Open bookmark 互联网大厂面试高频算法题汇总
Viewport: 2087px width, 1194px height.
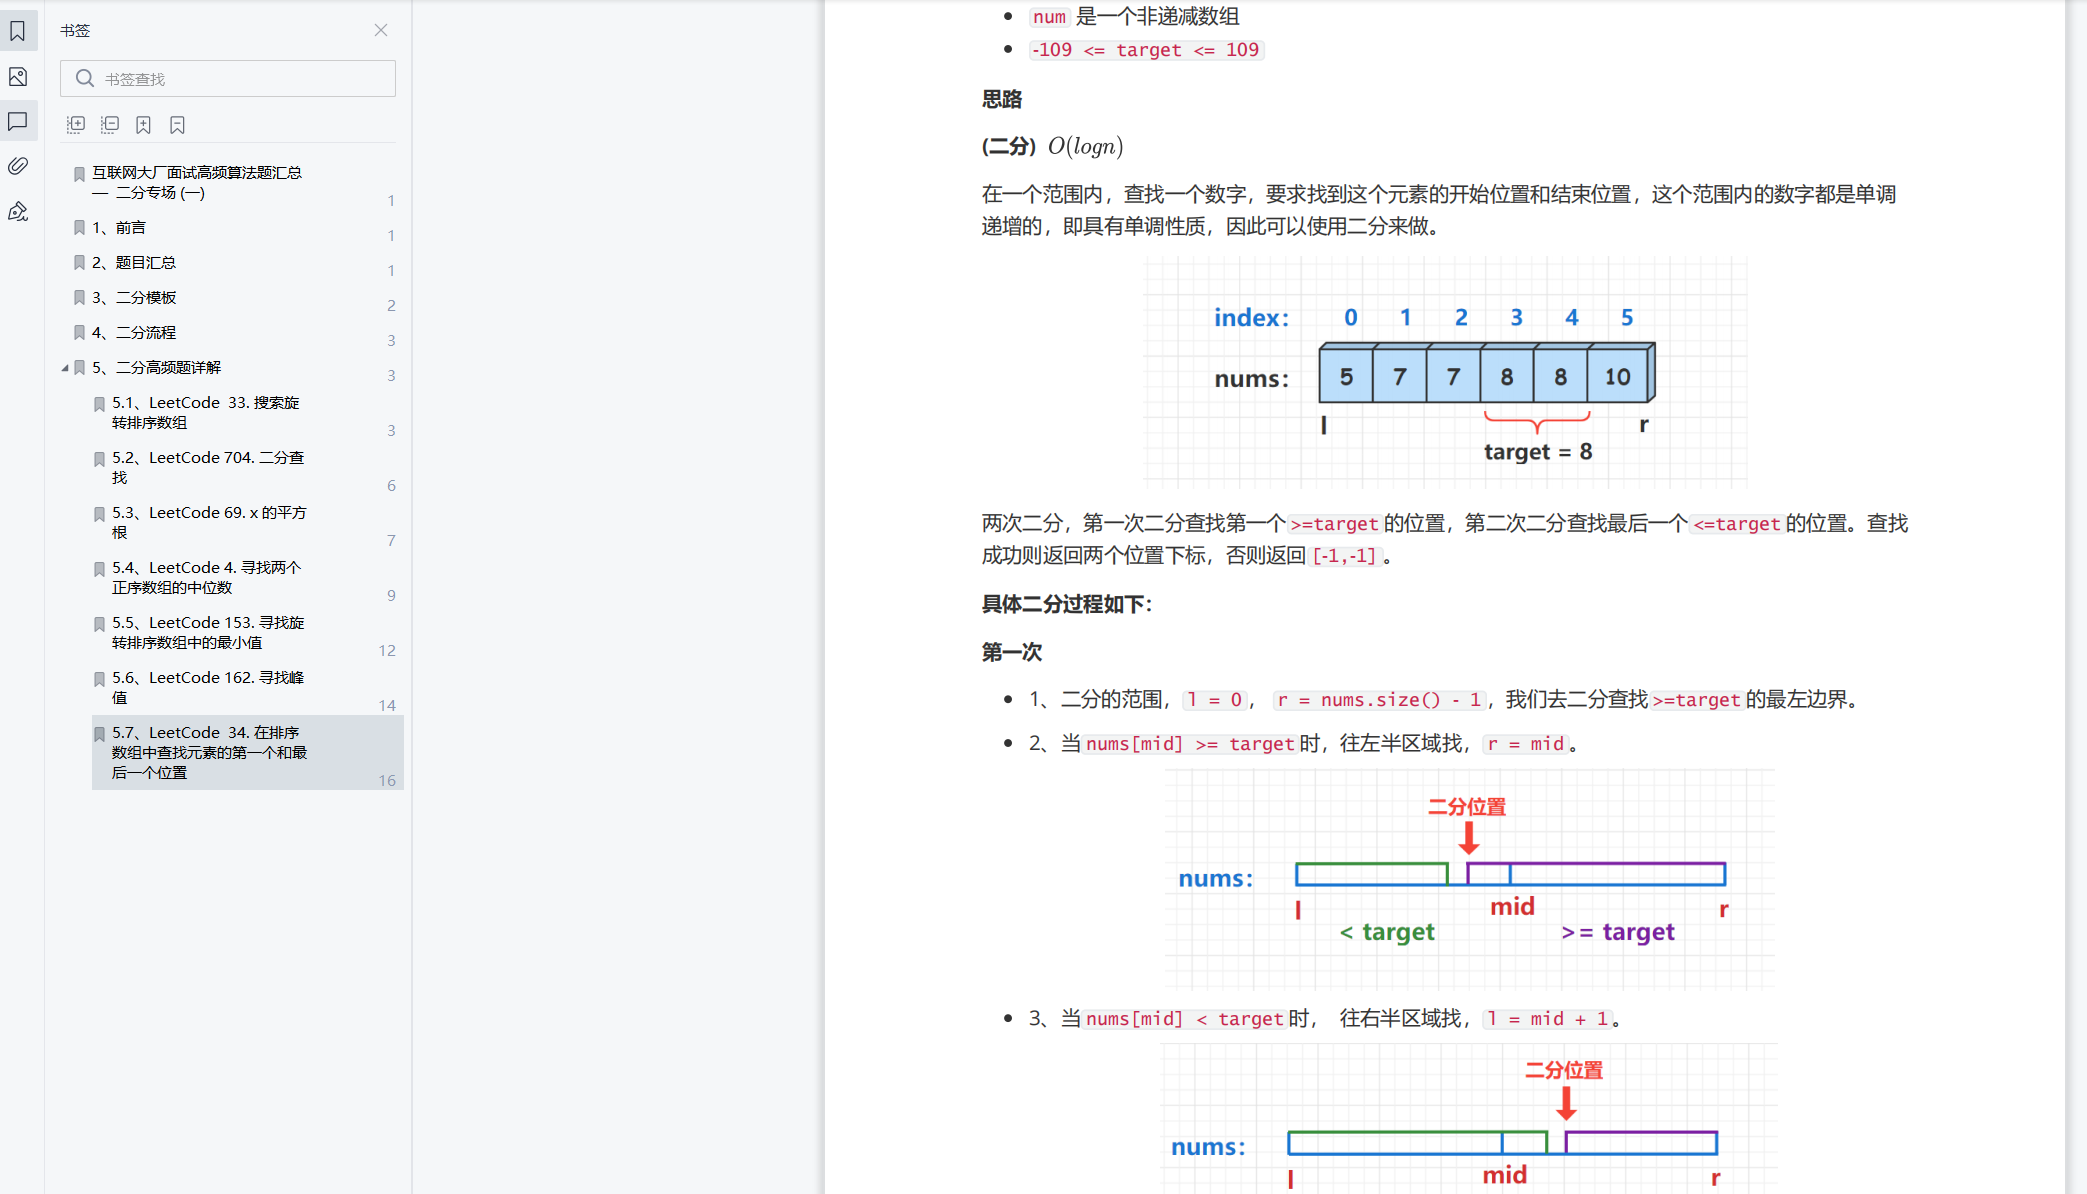coord(197,182)
